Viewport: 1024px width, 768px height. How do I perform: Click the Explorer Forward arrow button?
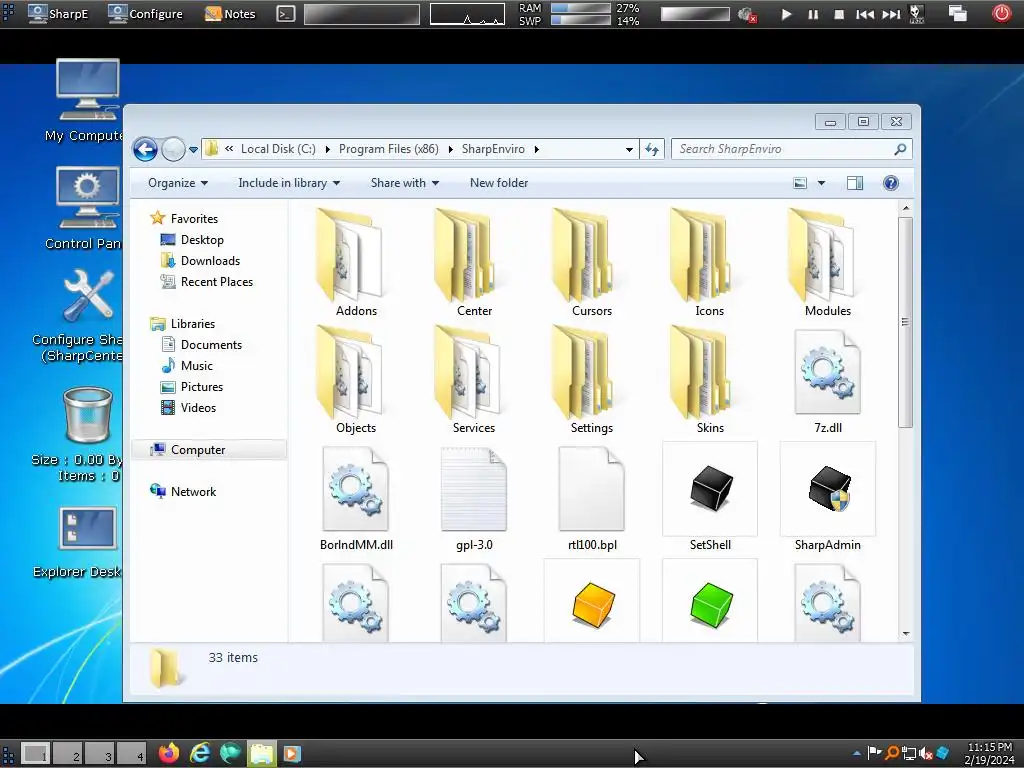click(x=173, y=150)
